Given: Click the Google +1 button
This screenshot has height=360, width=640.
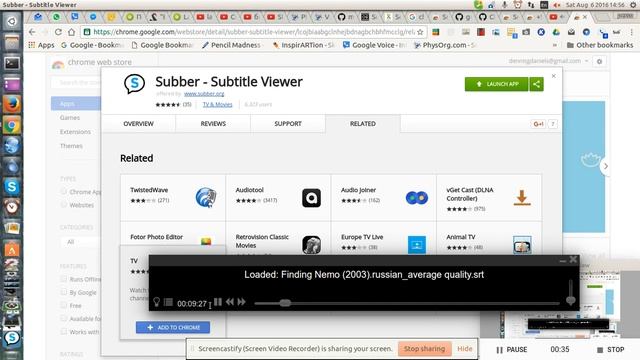Looking at the screenshot, I should pos(538,124).
